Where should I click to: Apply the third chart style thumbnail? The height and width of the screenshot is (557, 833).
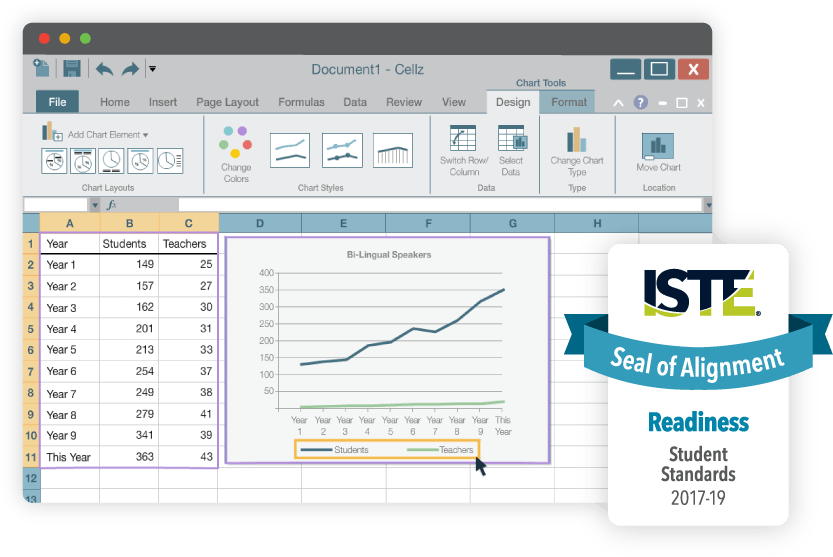click(393, 150)
